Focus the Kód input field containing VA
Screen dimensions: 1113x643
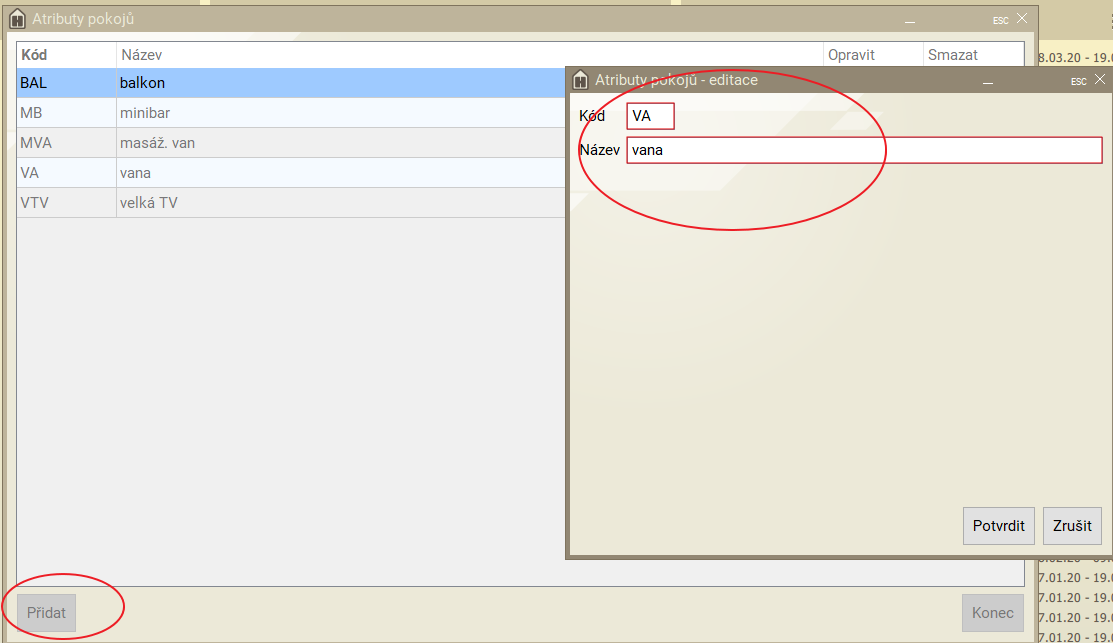click(x=650, y=116)
